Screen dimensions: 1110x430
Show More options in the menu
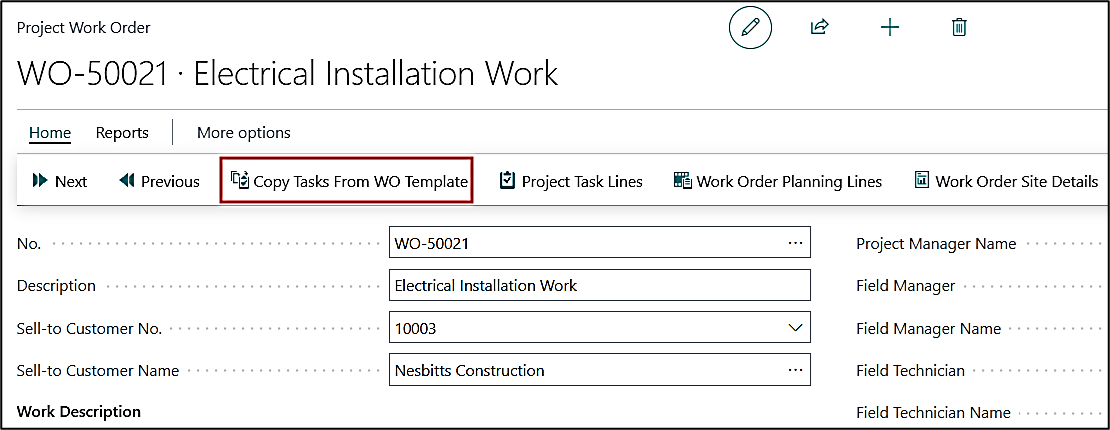point(244,132)
